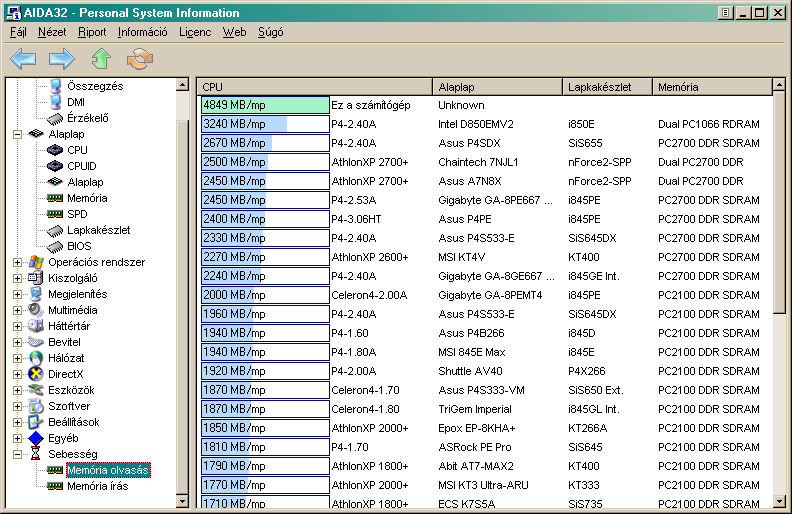This screenshot has width=792, height=514.
Task: Click the Forward arrow toolbar icon
Action: coord(62,59)
